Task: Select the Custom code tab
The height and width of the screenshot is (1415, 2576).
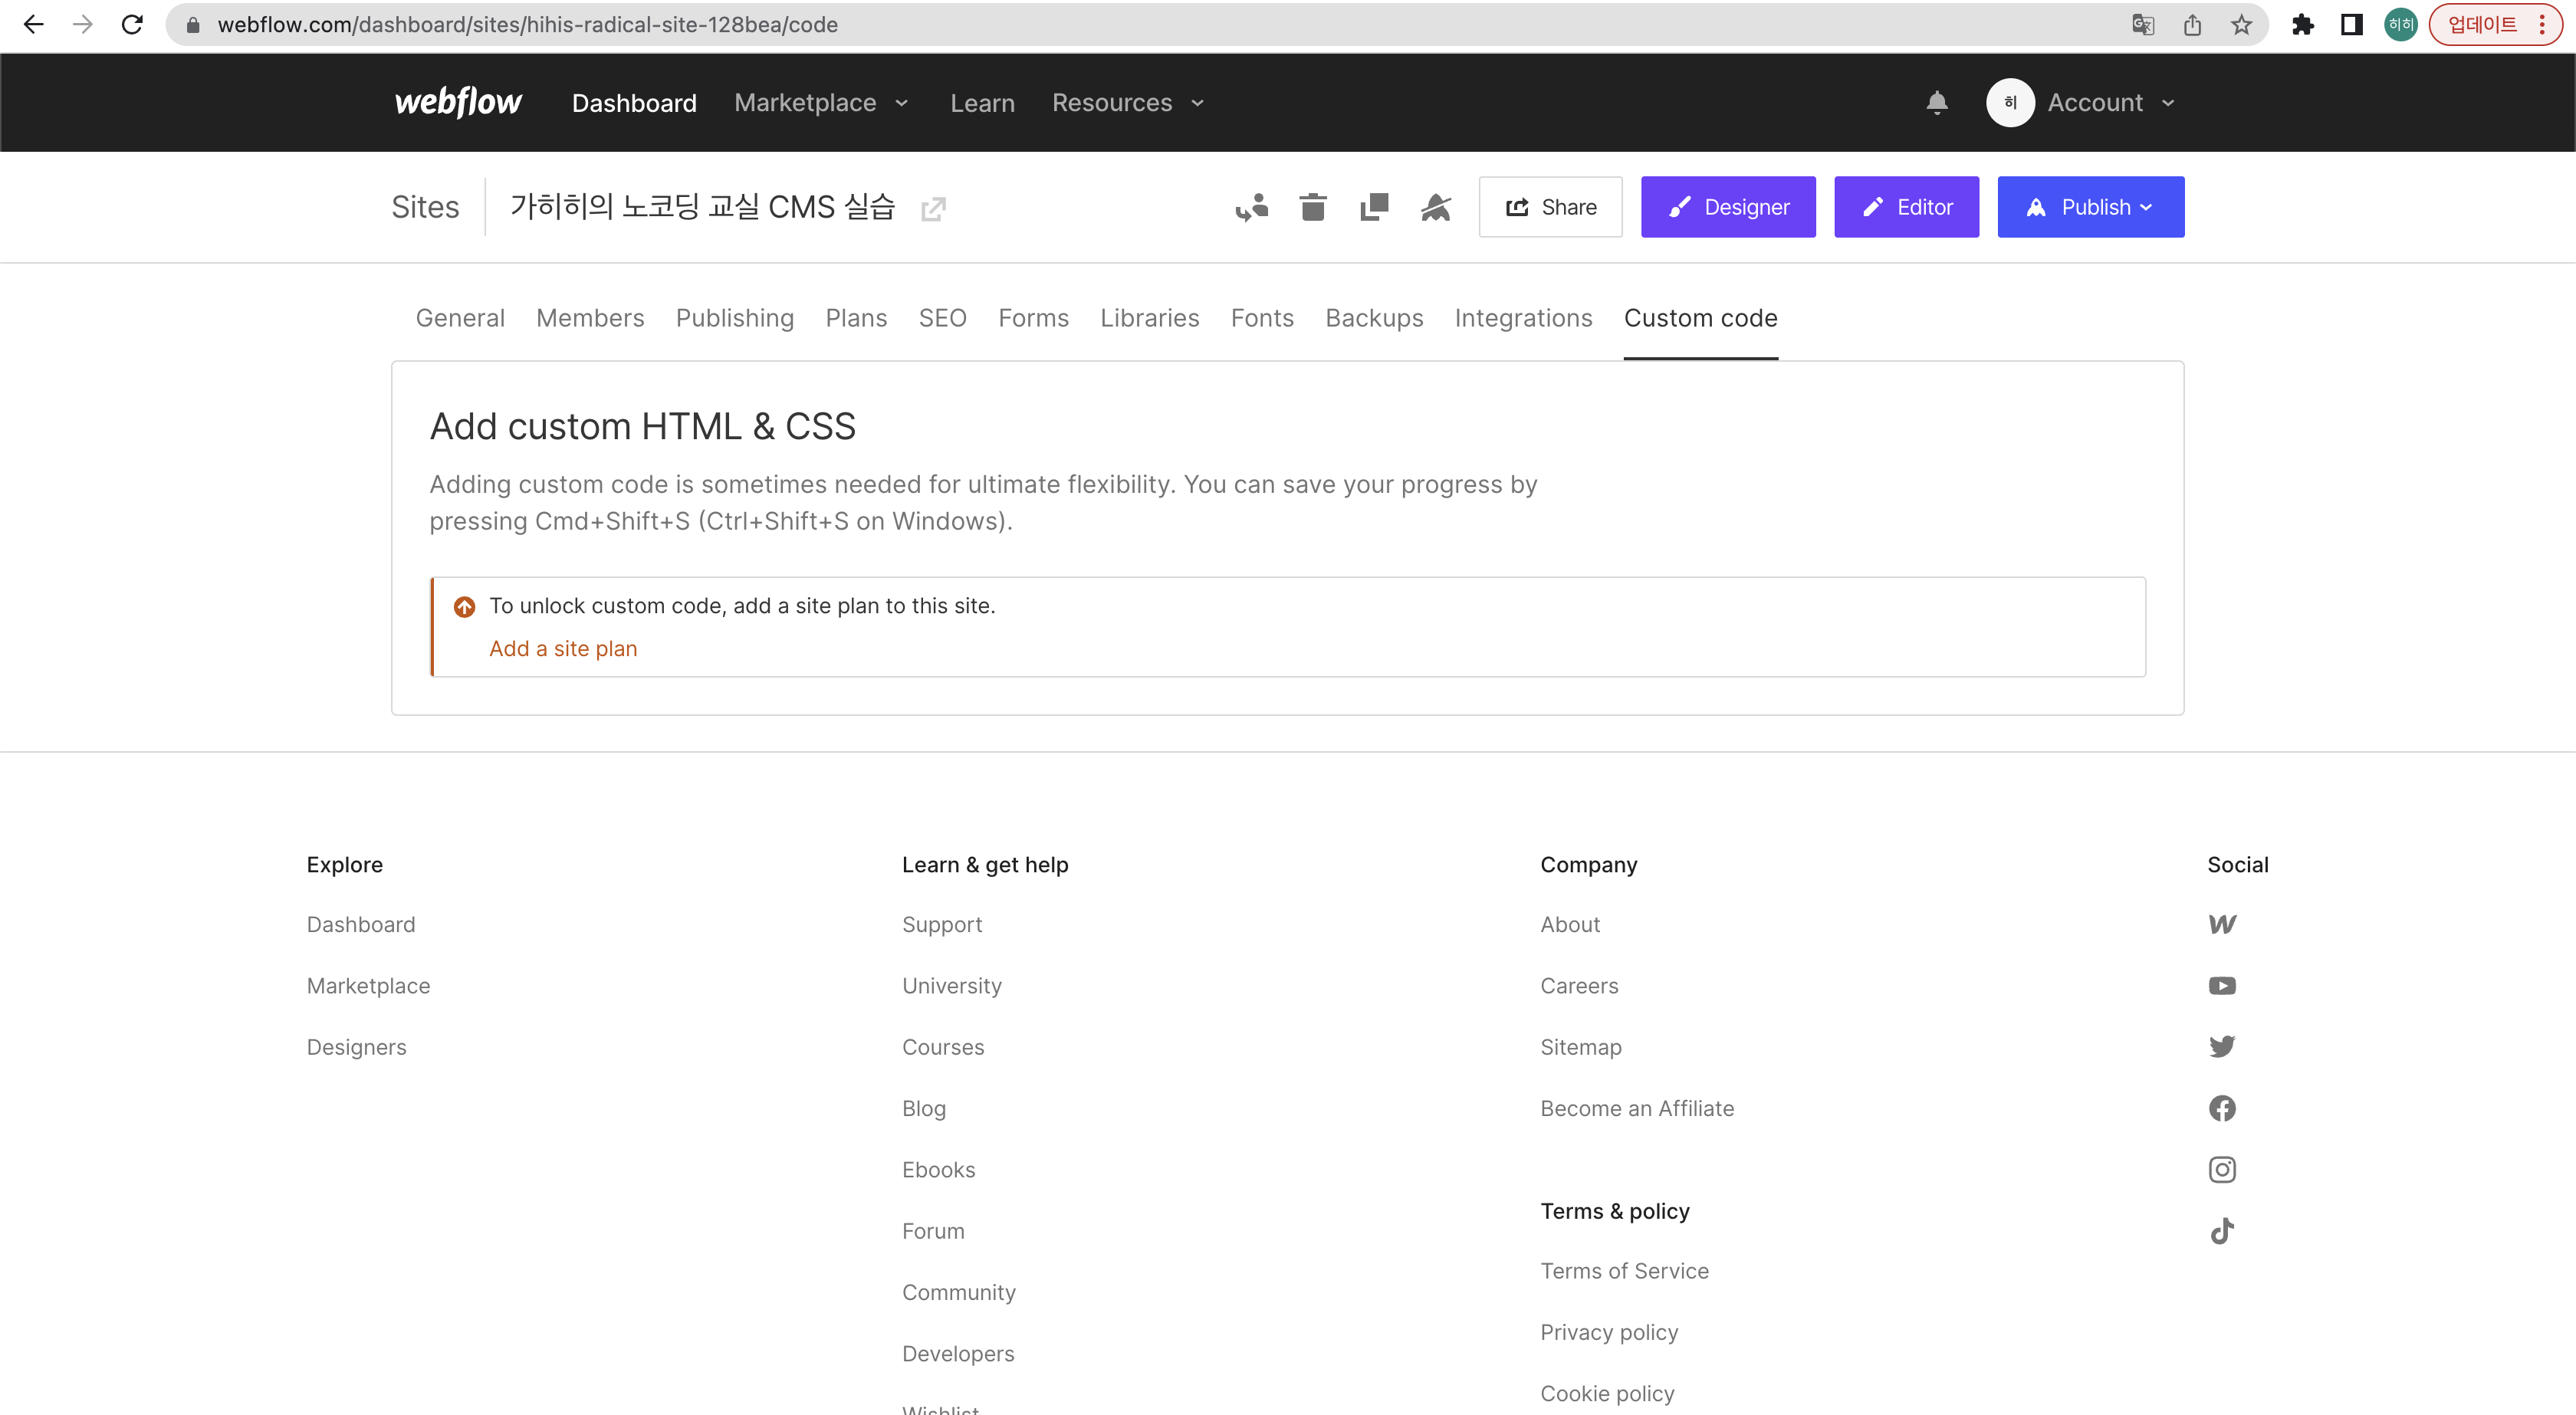Action: click(x=1700, y=318)
